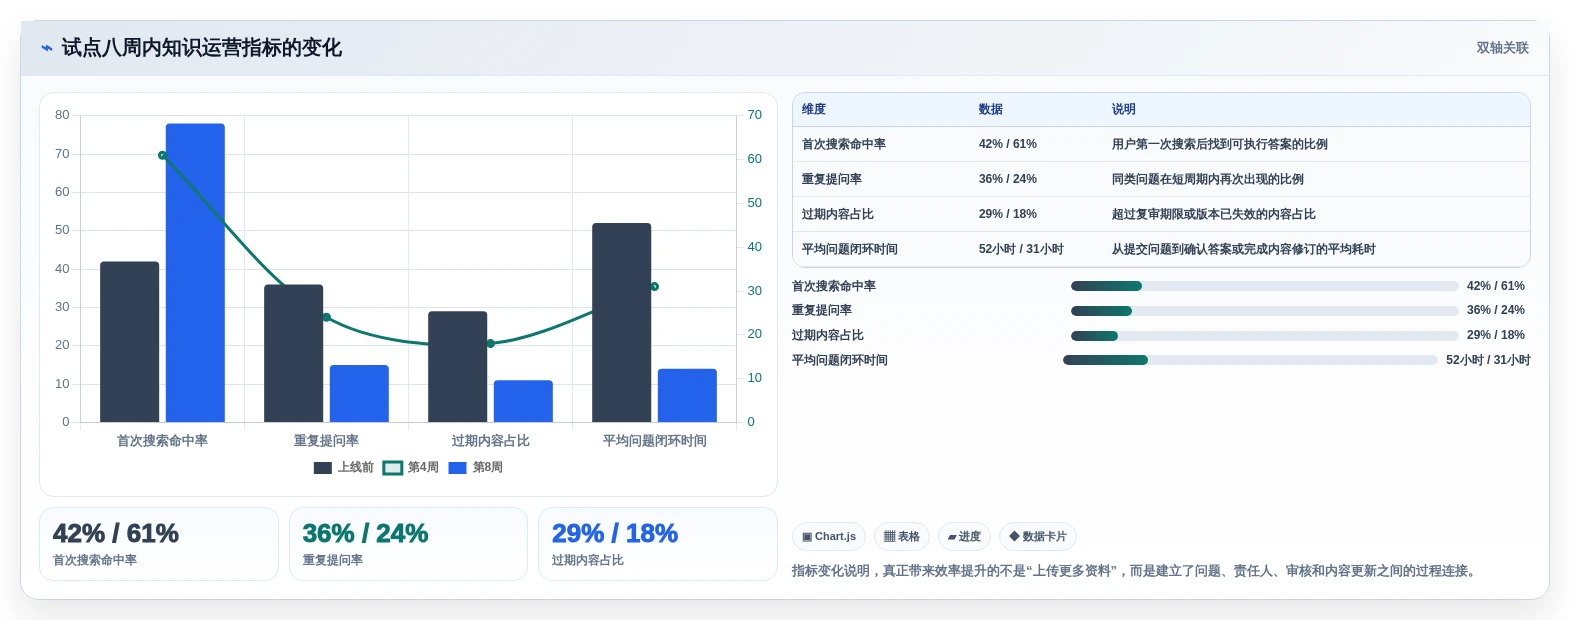Open the 42% / 61% 首次搜索命中率 card
Viewport: 1570px width, 620px height.
coord(159,544)
